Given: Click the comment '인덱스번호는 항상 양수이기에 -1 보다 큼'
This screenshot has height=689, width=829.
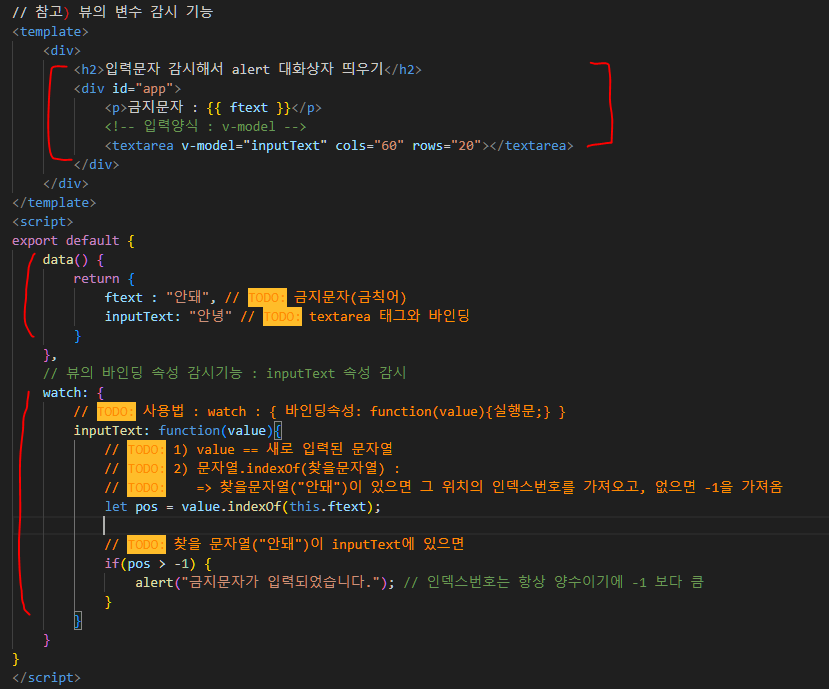Looking at the screenshot, I should click(565, 582).
